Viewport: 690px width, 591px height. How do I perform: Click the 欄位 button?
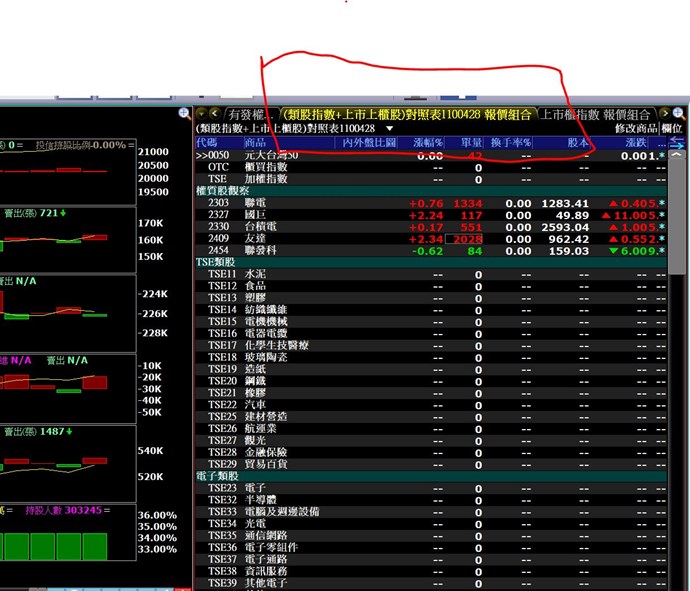pos(674,129)
